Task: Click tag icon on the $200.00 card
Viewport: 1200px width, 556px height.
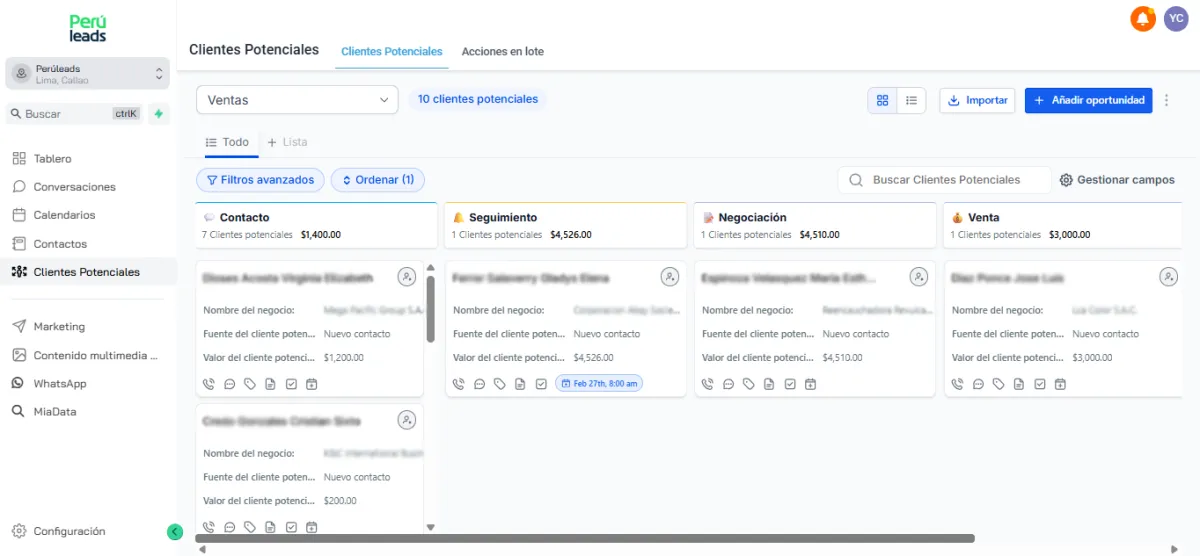Action: tap(250, 527)
